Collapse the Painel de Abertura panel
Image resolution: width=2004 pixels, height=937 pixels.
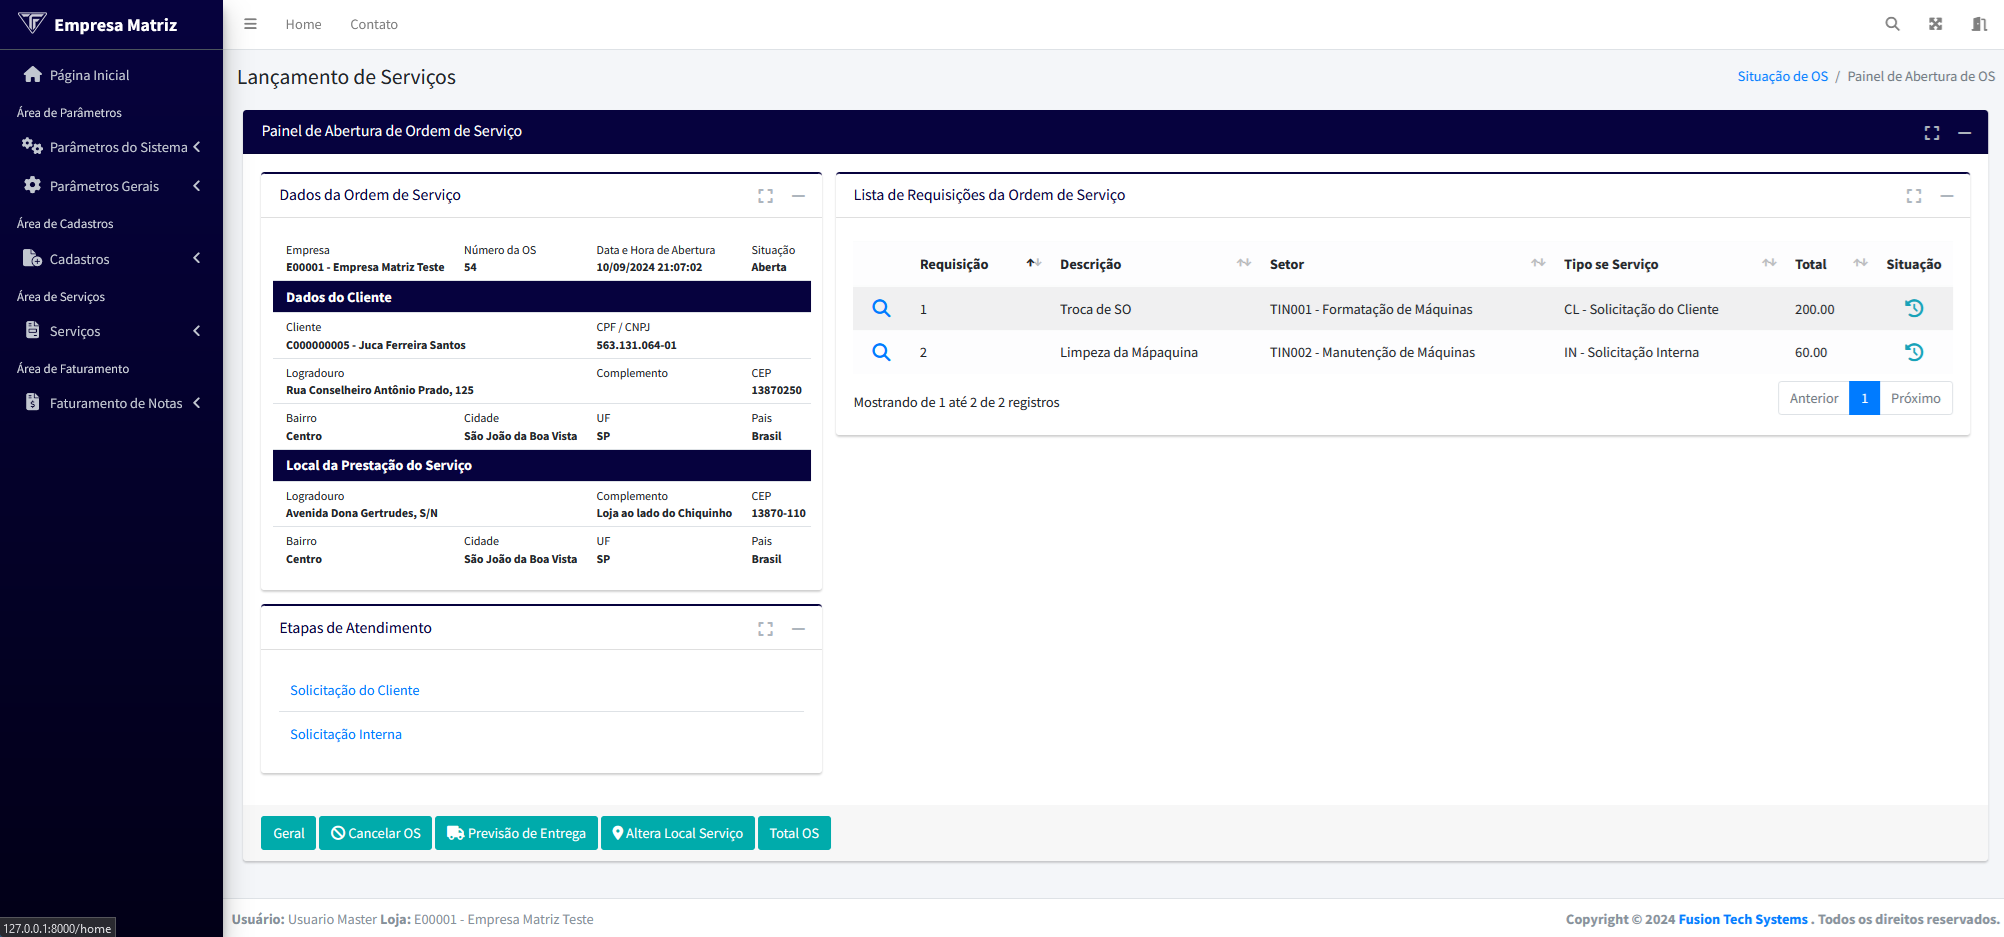1965,133
